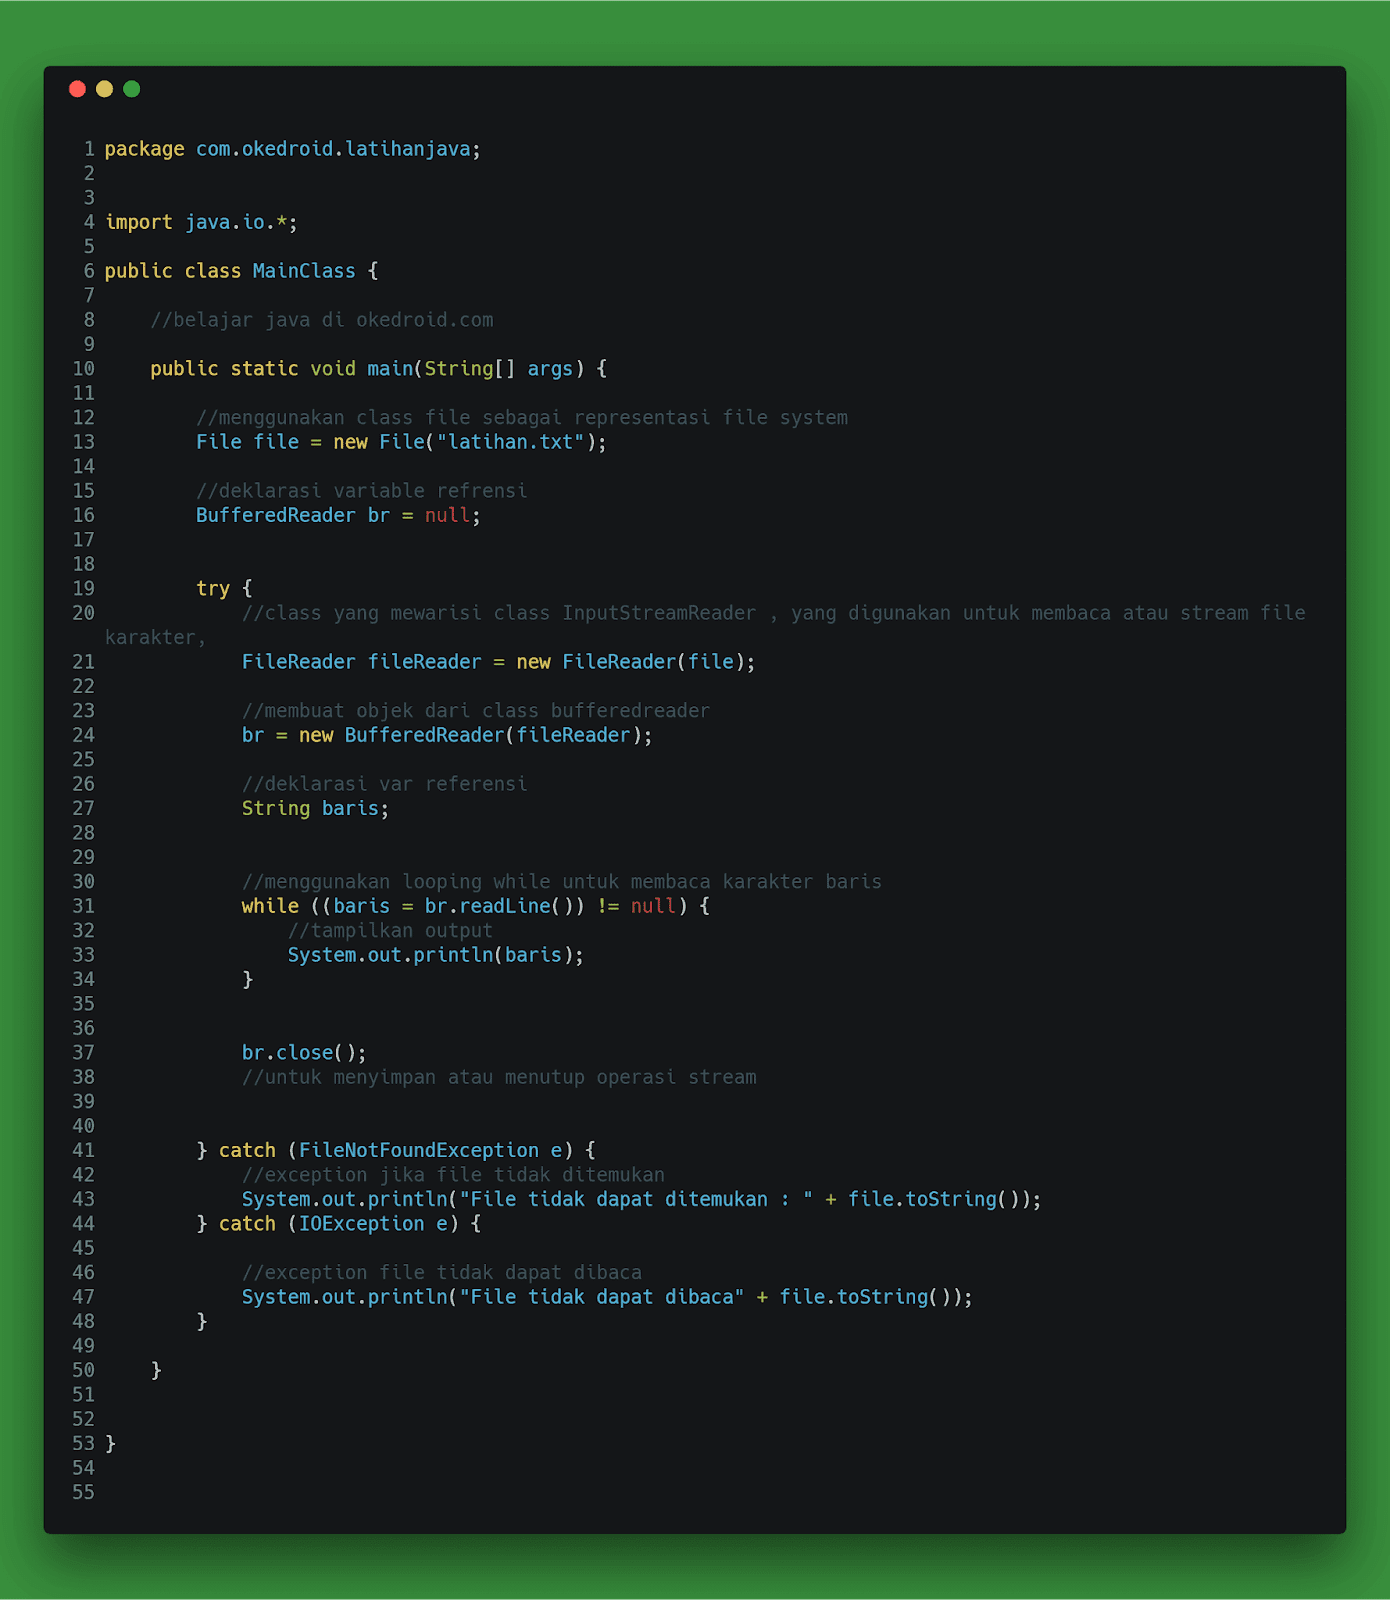Click wrapped comment word 'karakter,'

pos(155,638)
